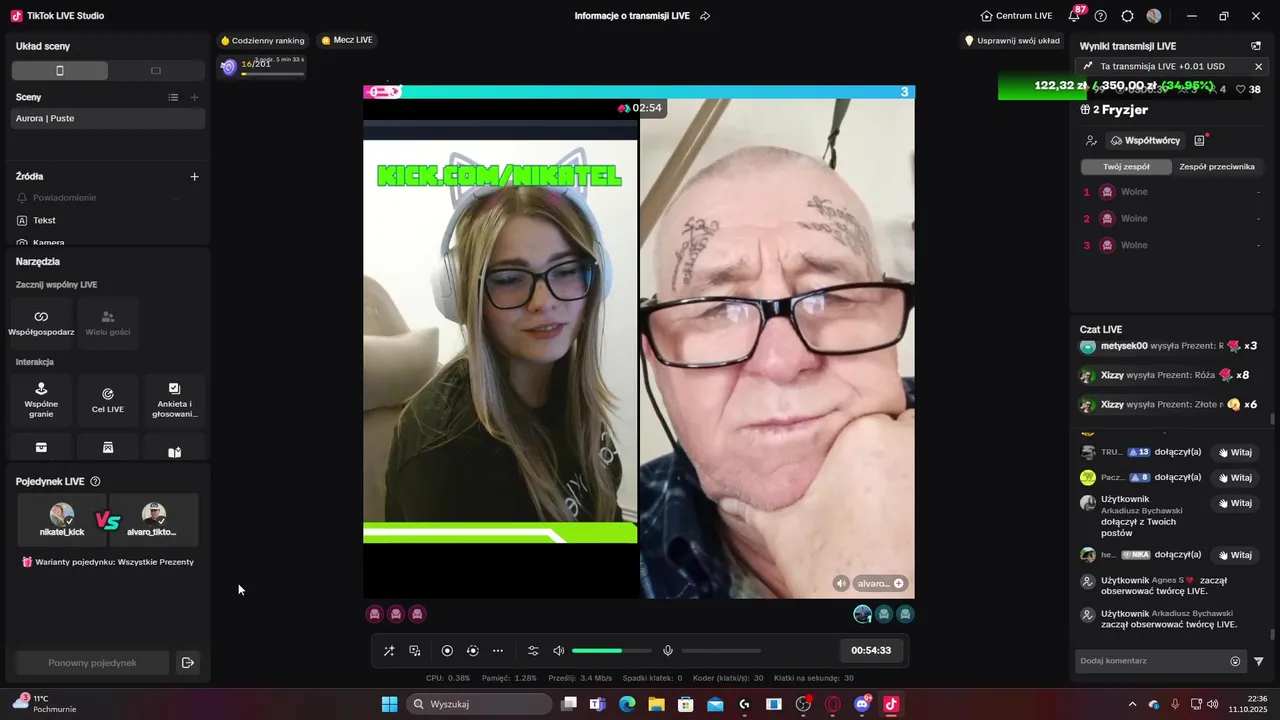Click Windows Start button
Viewport: 1280px width, 720px height.
click(x=389, y=704)
